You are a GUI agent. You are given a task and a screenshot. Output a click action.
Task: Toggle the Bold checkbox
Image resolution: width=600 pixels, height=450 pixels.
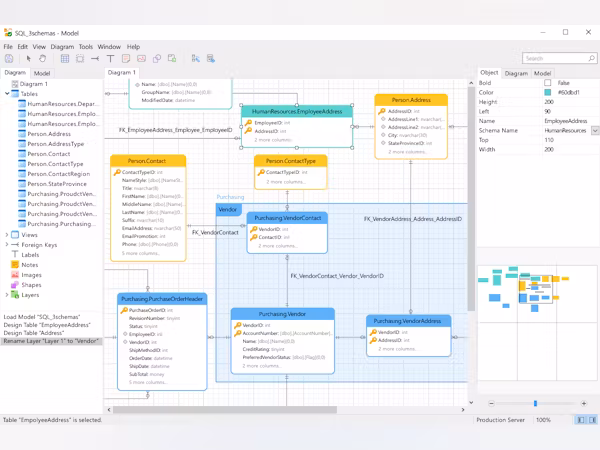click(x=548, y=83)
